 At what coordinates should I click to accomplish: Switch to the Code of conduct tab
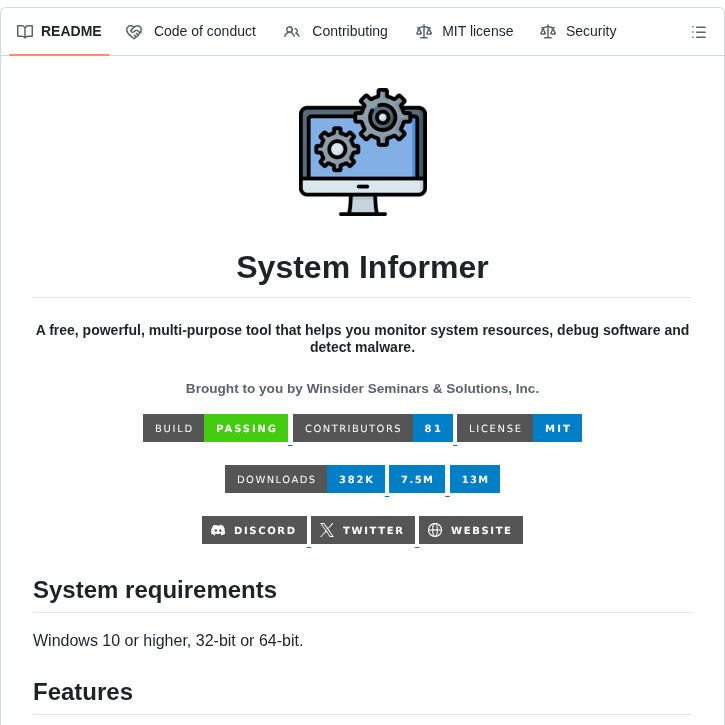pyautogui.click(x=191, y=31)
